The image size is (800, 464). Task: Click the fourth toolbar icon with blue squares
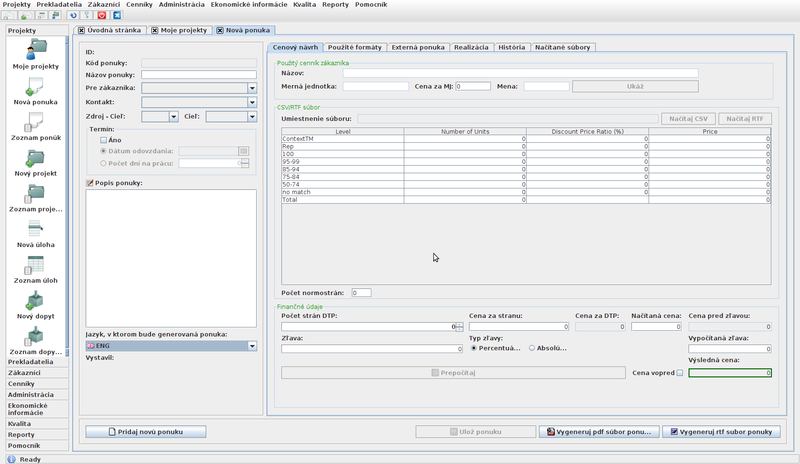point(55,15)
